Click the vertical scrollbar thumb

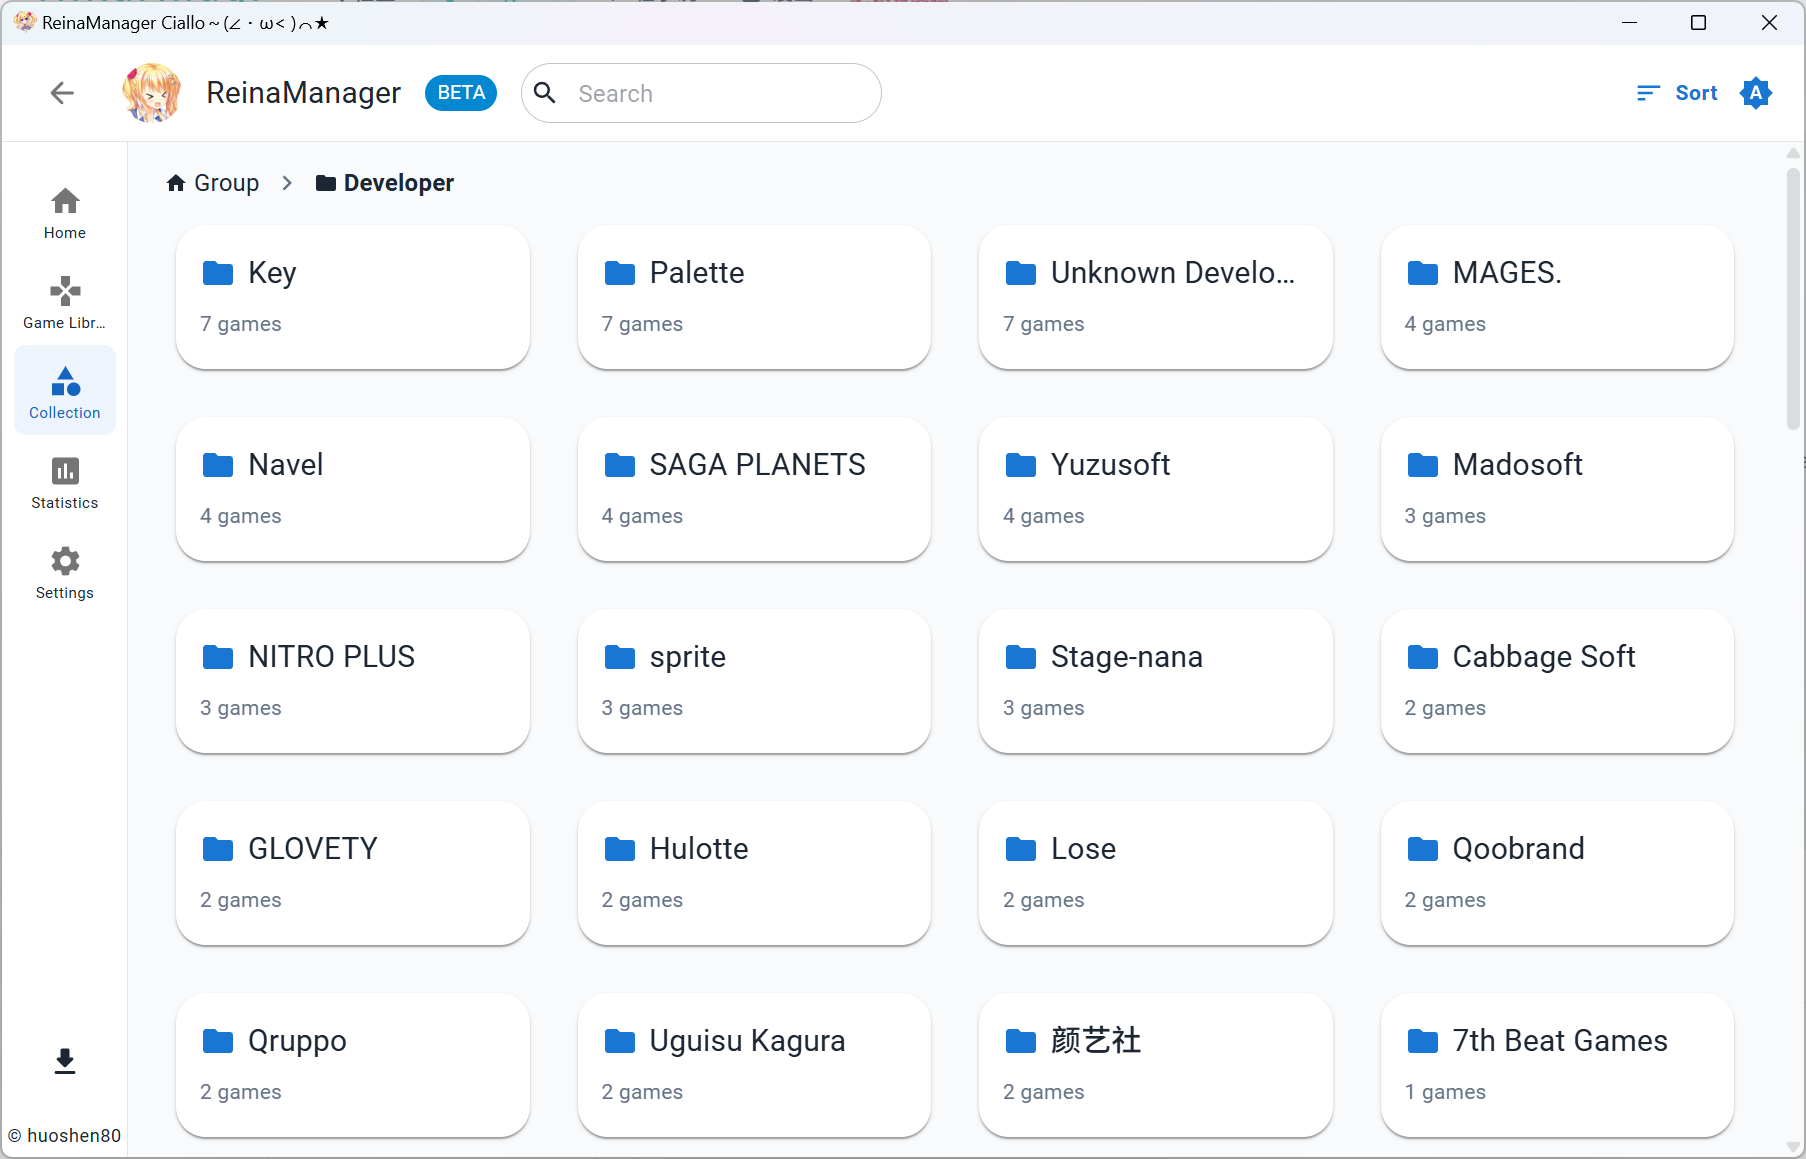tap(1793, 298)
